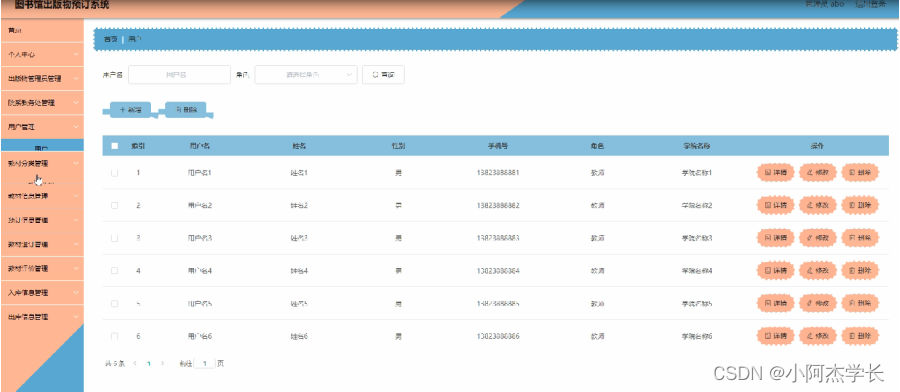The image size is (900, 392).
Task: Check the checkbox for row 用户名4
Action: tap(114, 270)
